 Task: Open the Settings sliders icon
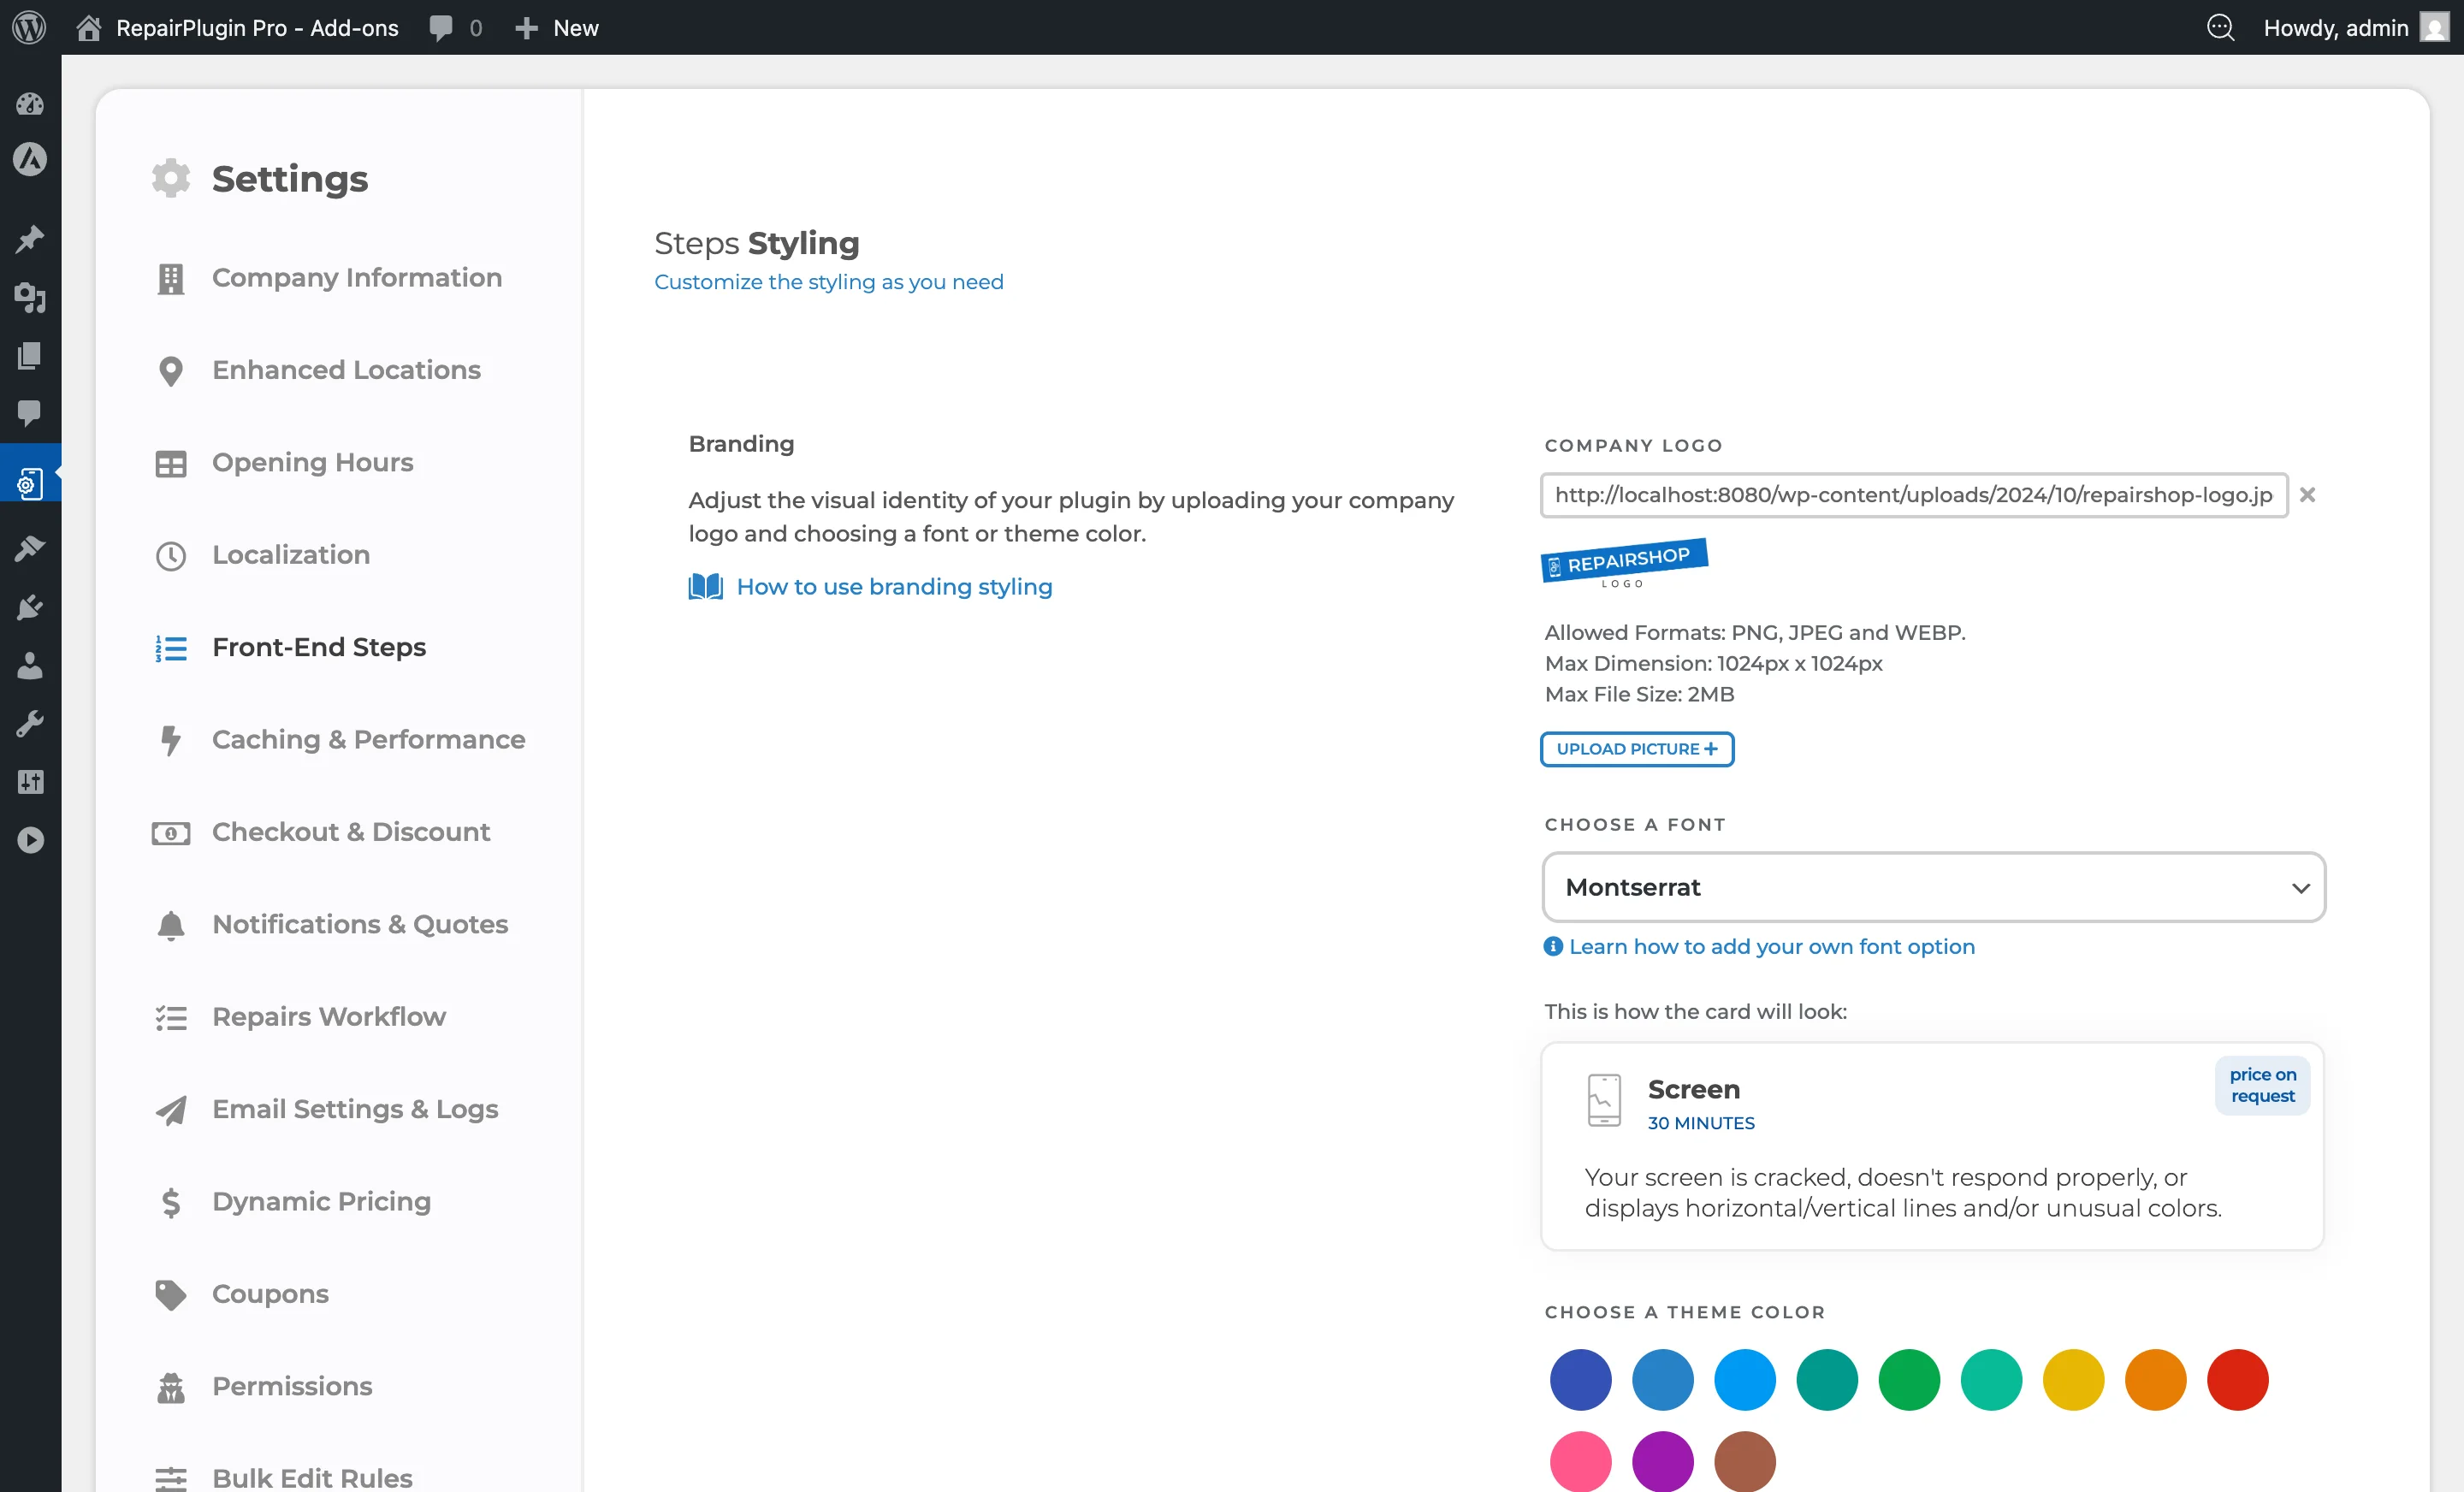pyautogui.click(x=30, y=781)
